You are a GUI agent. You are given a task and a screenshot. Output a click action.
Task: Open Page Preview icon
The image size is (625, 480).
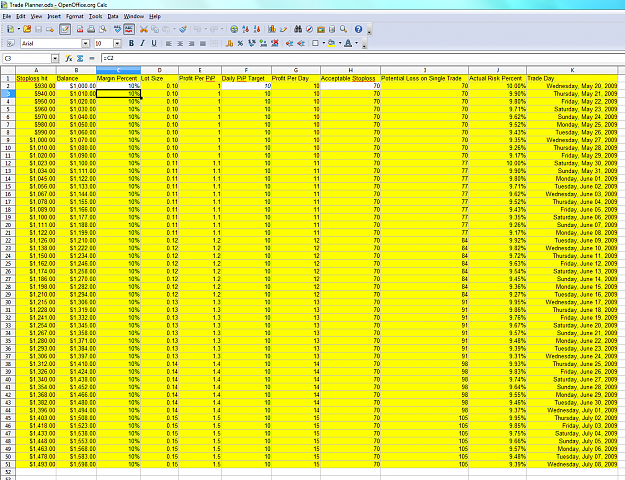[x=103, y=29]
